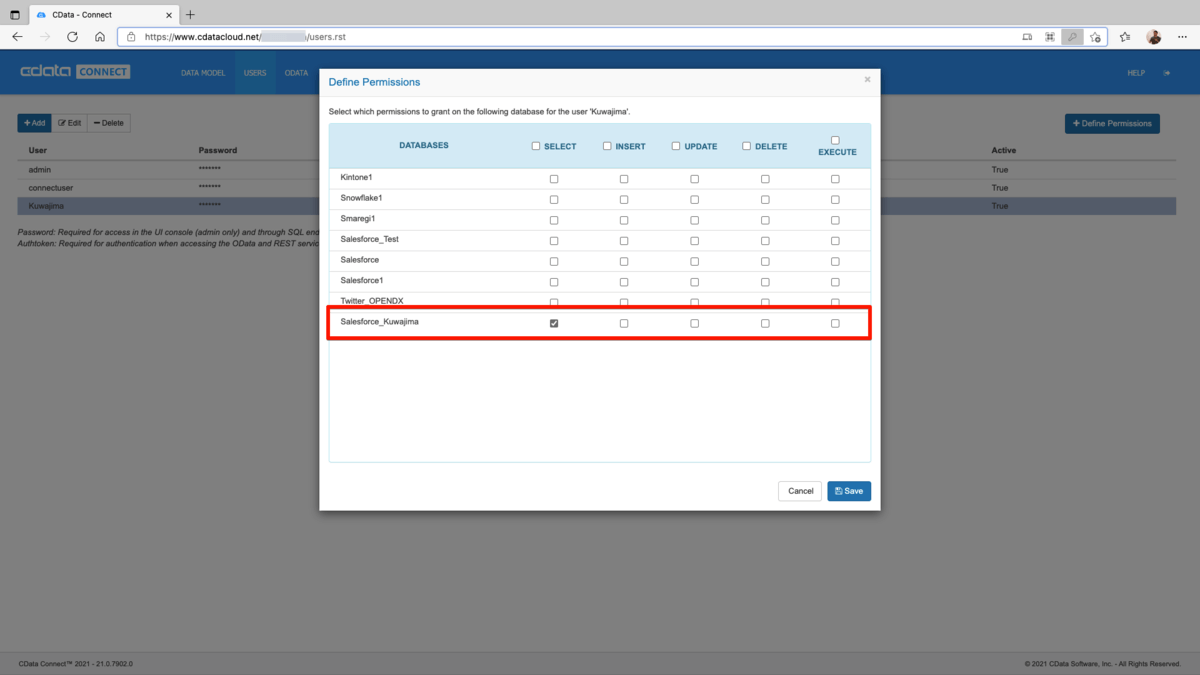The width and height of the screenshot is (1200, 675).
Task: Go to browser home page
Action: click(x=100, y=37)
